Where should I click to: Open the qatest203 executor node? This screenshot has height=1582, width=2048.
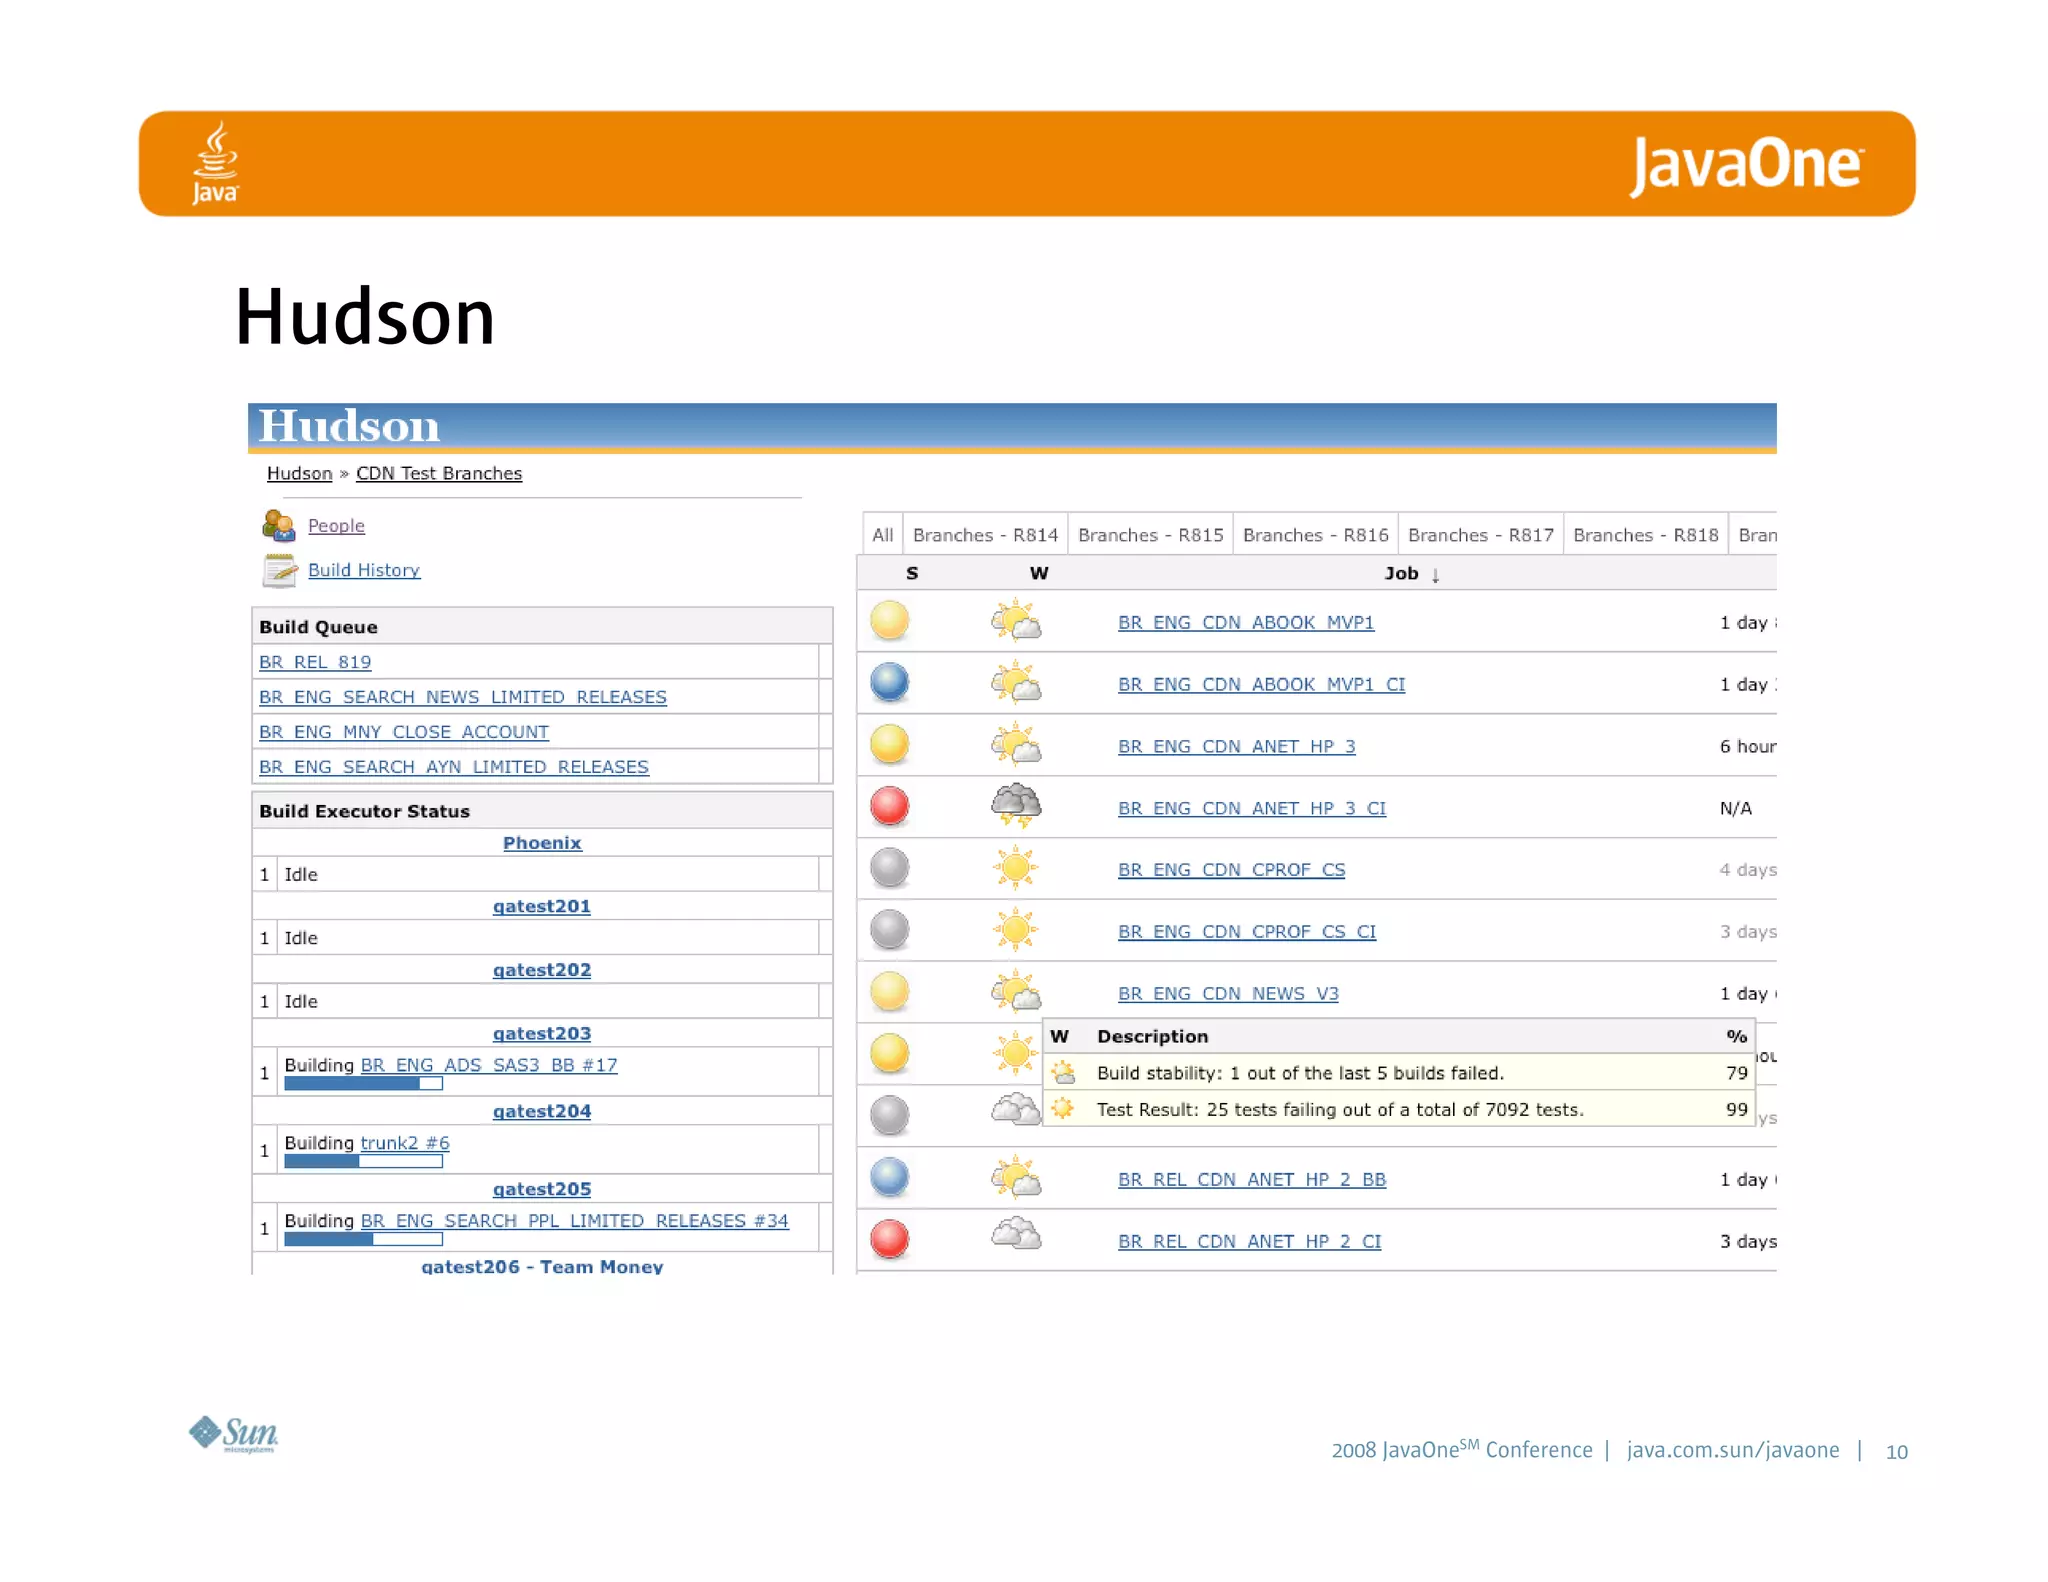click(542, 1034)
